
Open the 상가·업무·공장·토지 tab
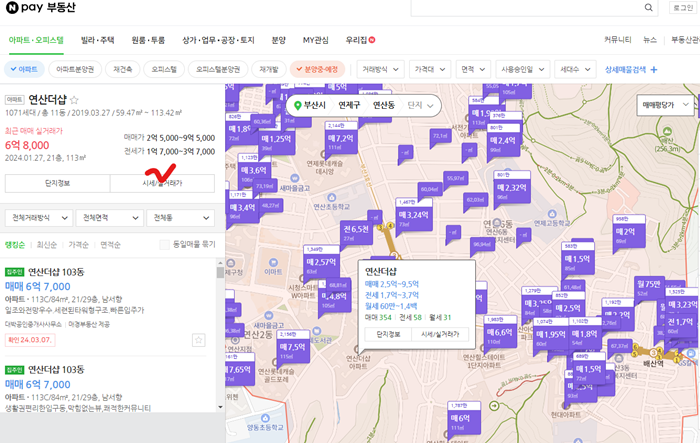tap(218, 40)
